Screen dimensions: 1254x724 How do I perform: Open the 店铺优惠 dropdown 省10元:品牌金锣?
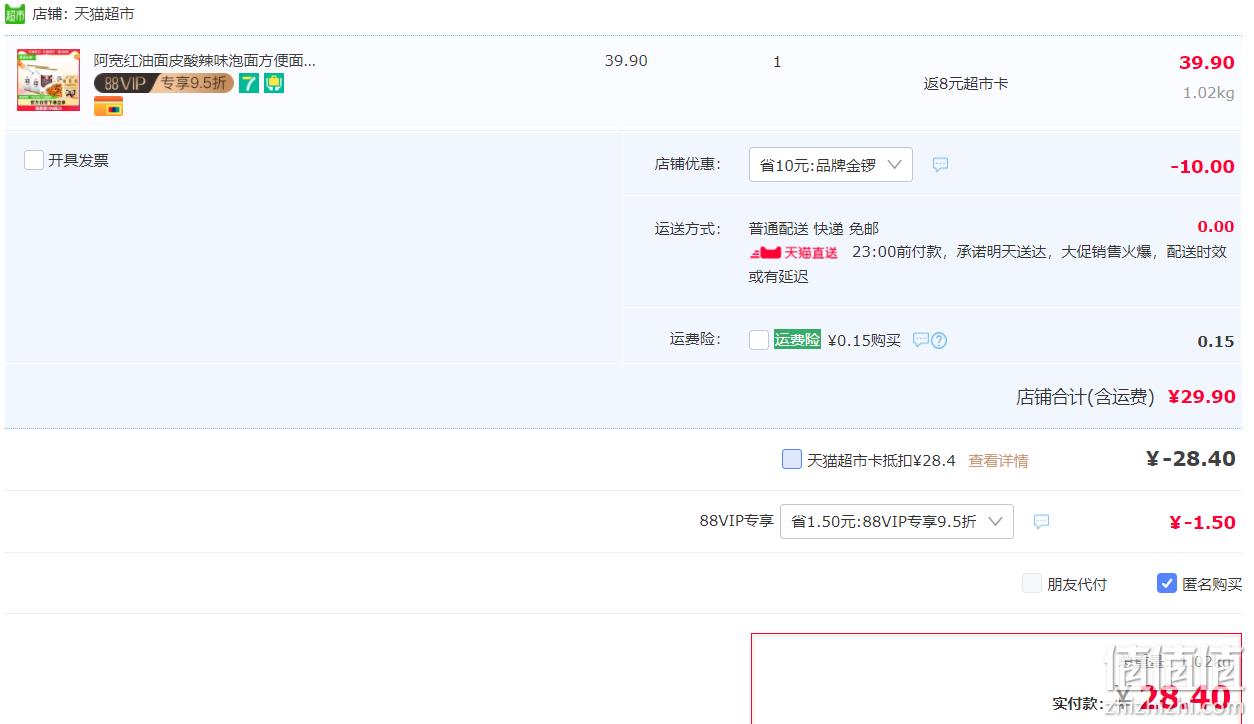(x=830, y=165)
